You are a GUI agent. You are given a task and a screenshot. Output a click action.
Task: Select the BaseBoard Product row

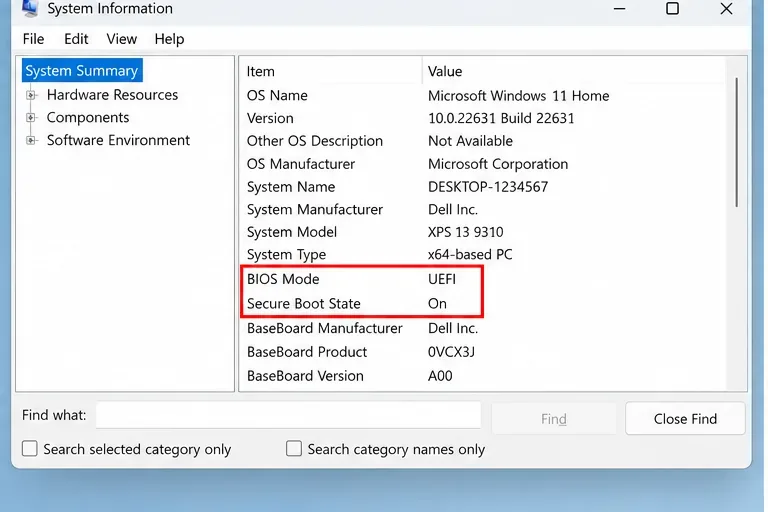(482, 352)
